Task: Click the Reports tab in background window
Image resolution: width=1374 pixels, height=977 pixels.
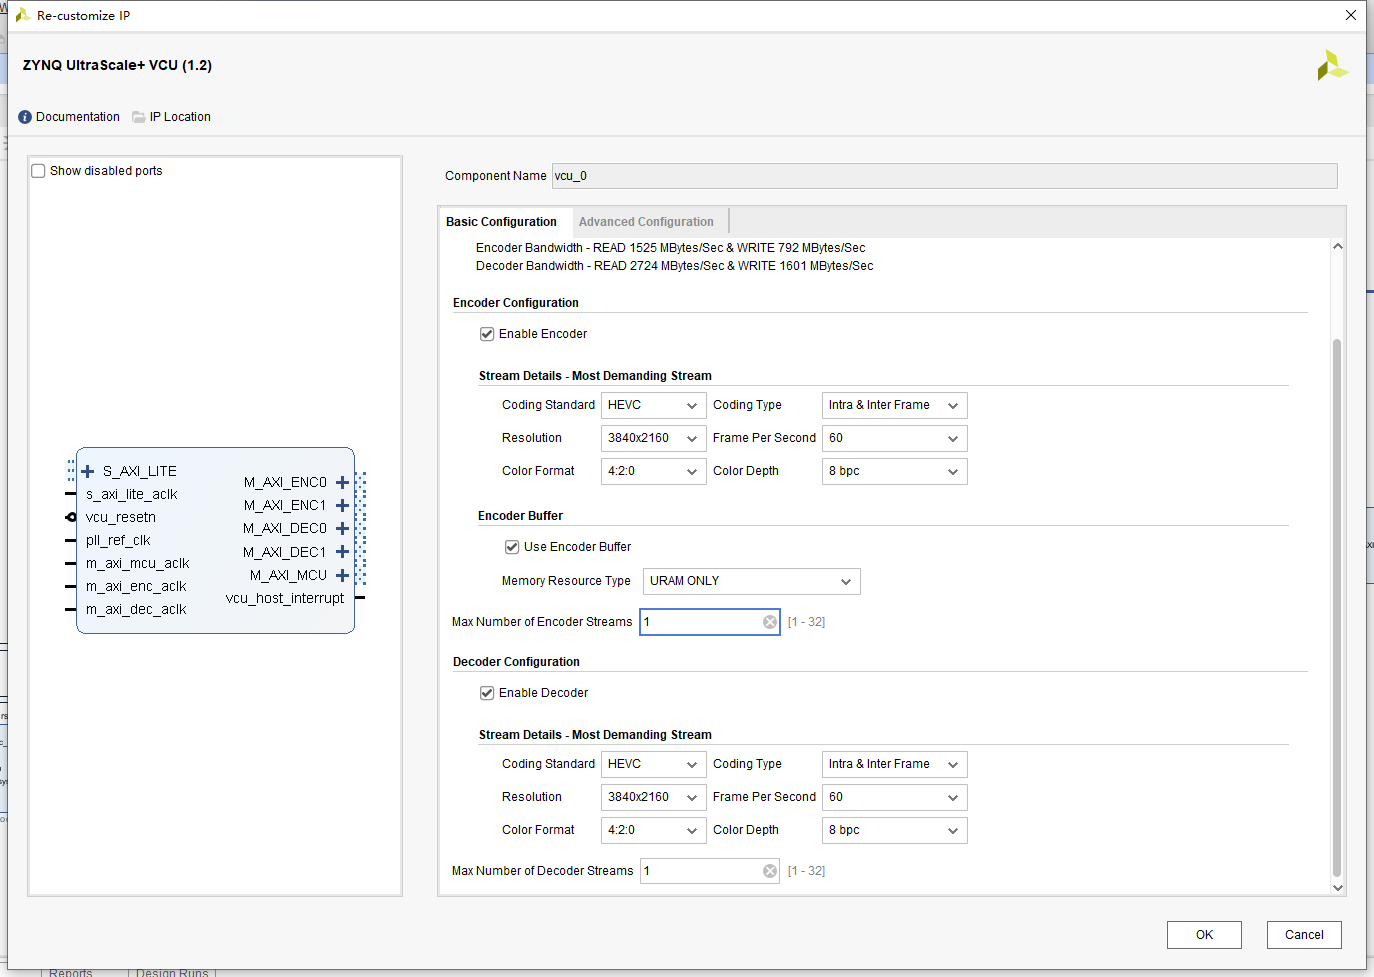Action: click(x=71, y=972)
